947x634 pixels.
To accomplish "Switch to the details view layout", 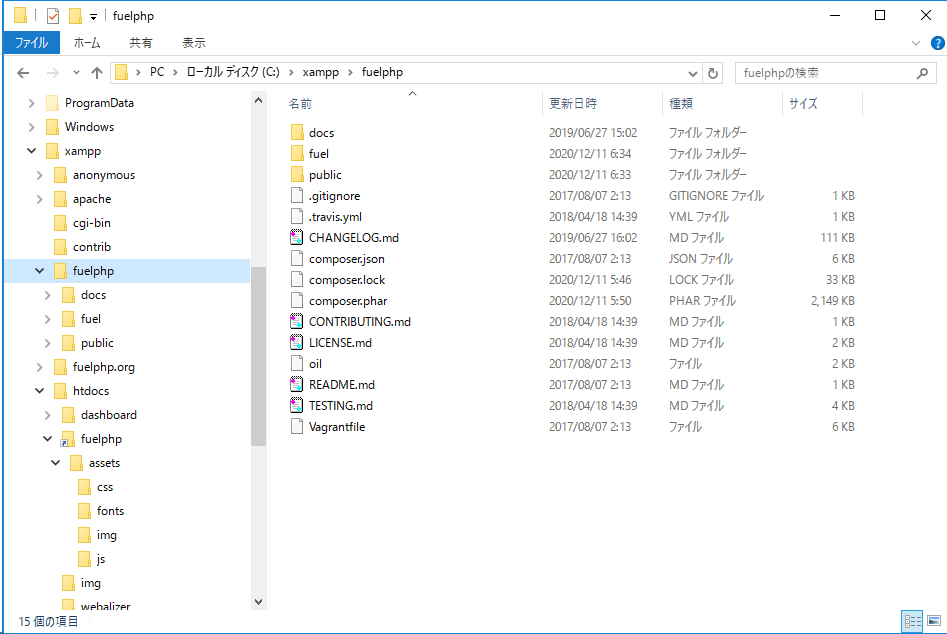I will pos(912,621).
